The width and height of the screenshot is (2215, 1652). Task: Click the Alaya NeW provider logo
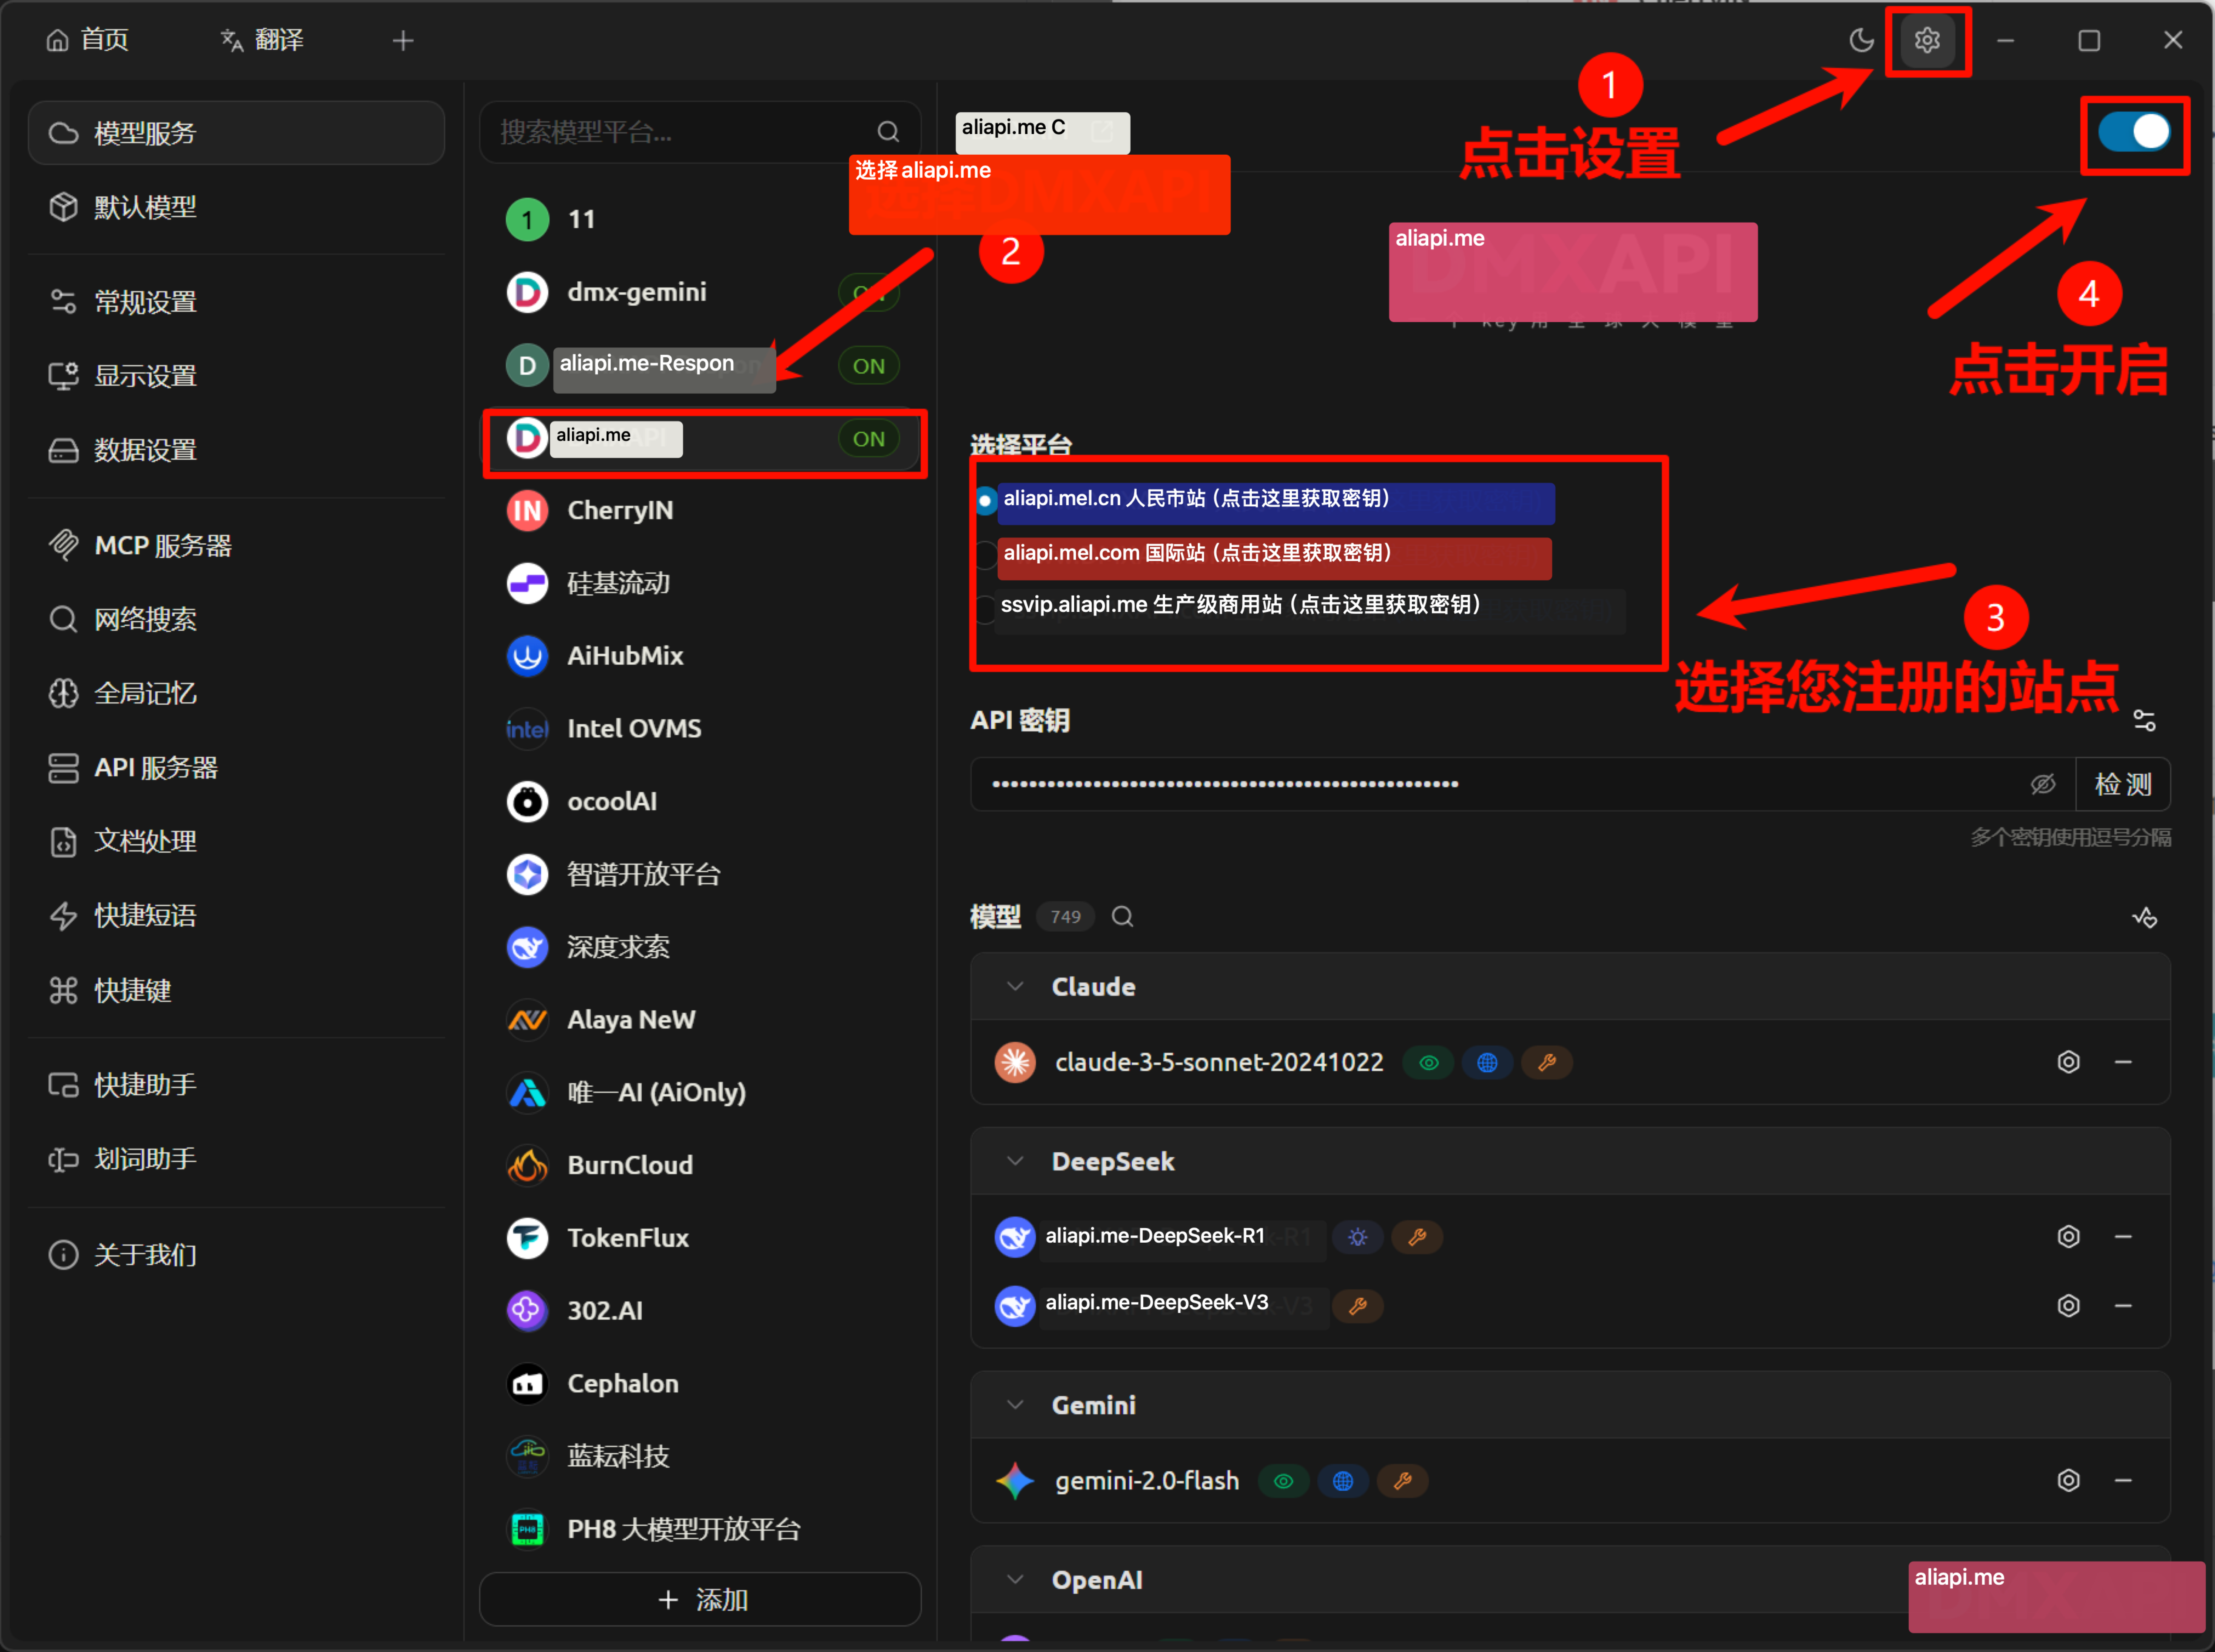point(527,1020)
